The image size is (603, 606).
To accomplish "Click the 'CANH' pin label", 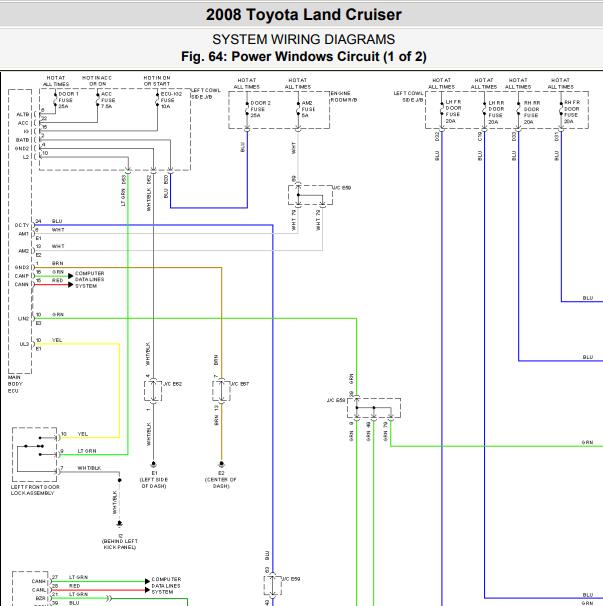I will click(x=39, y=581).
